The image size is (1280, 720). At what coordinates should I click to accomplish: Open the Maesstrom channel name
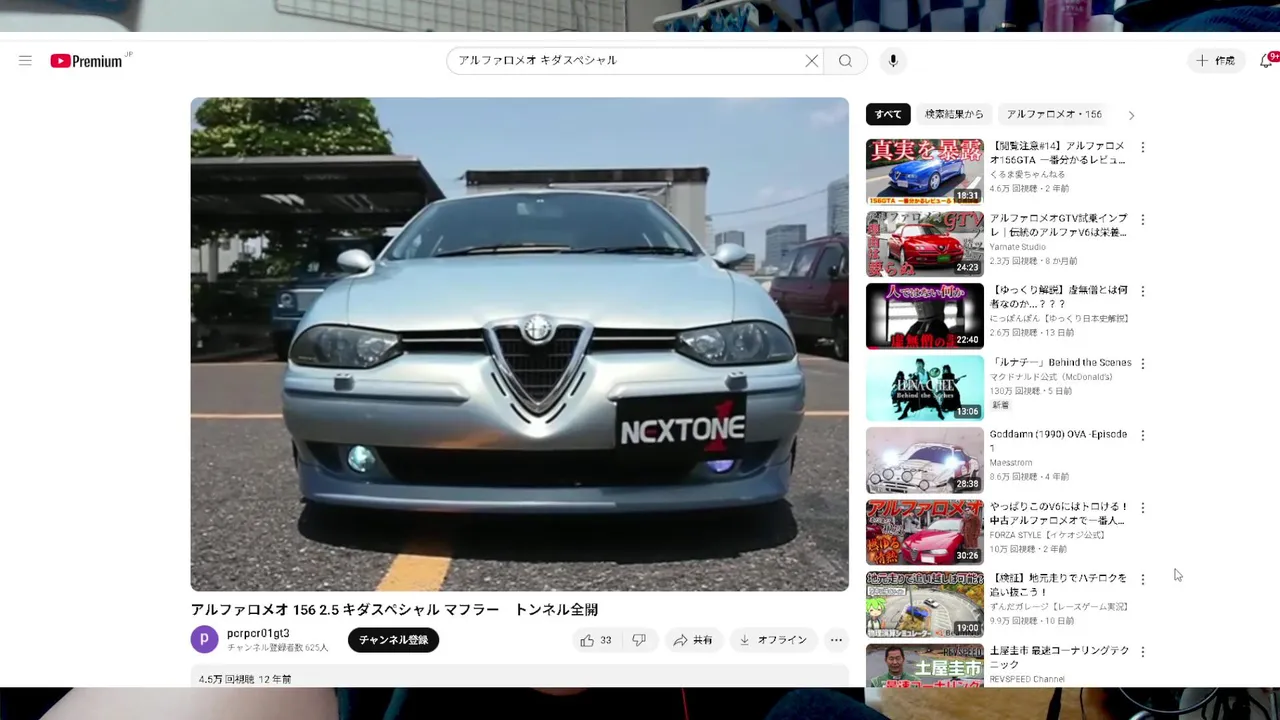pyautogui.click(x=1011, y=463)
